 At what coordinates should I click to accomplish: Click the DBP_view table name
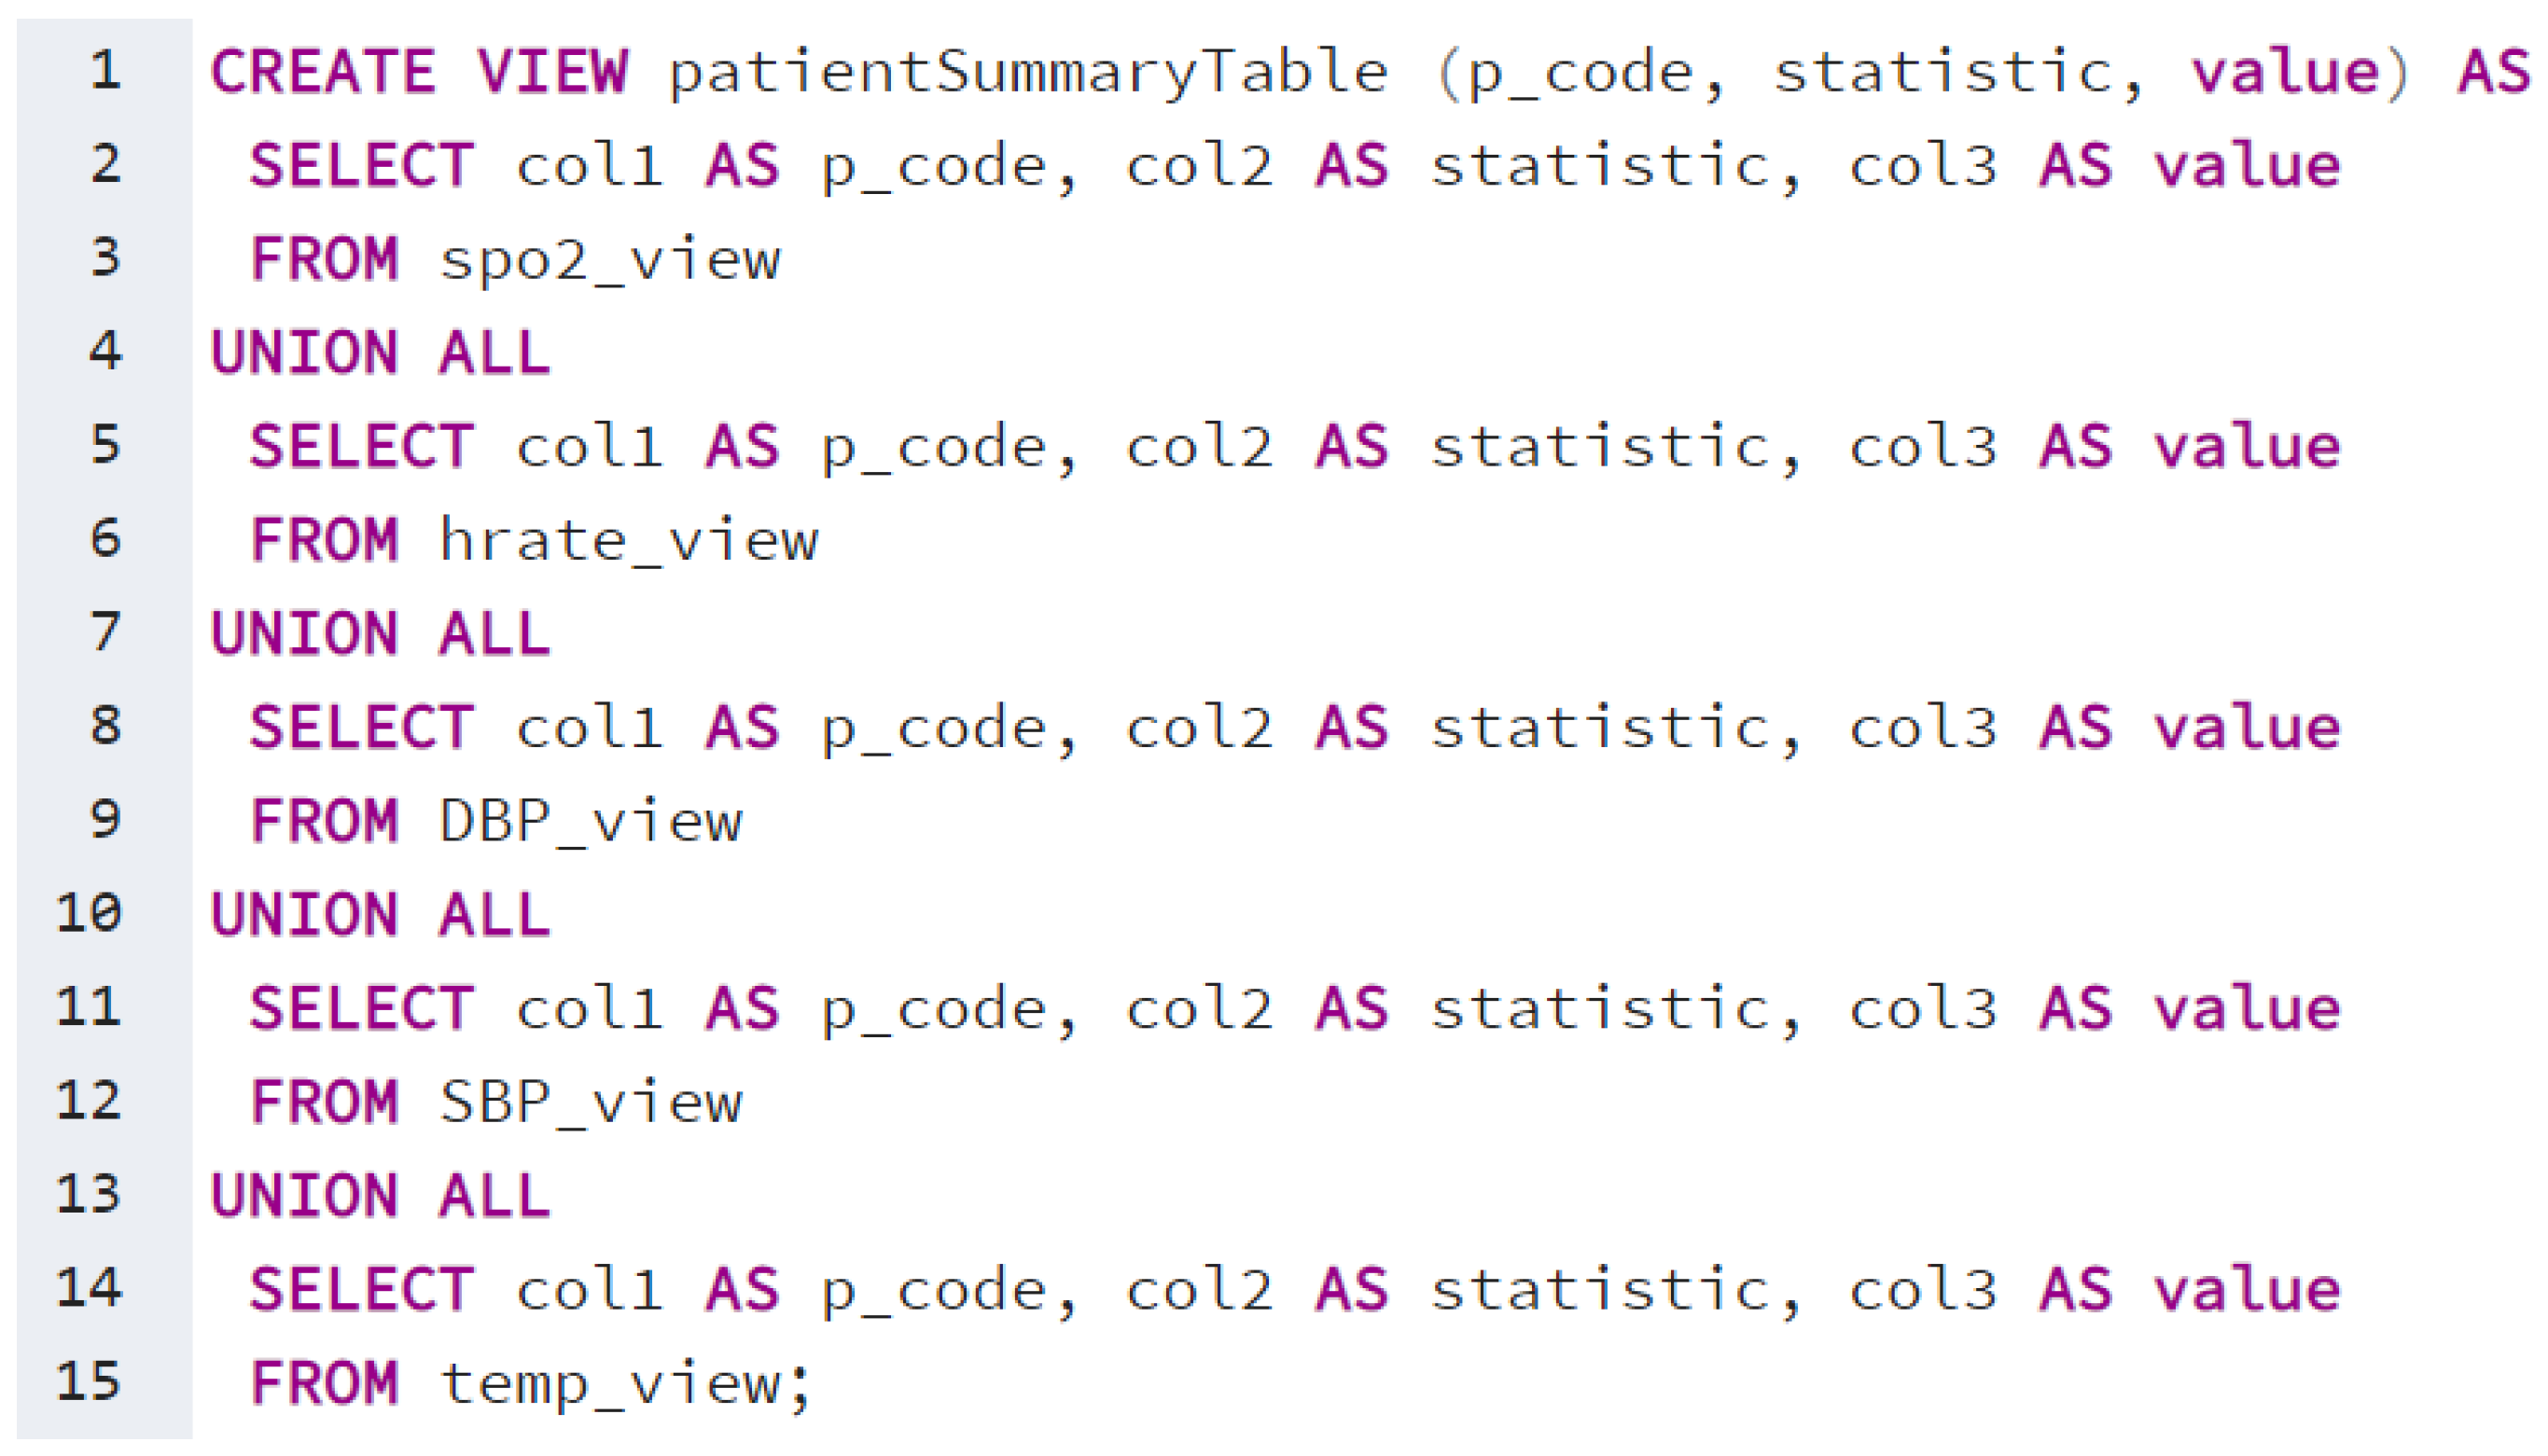(591, 822)
